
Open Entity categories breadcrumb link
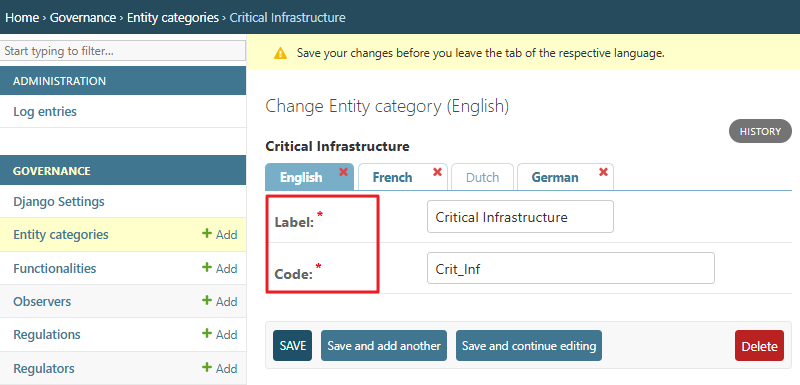[x=173, y=18]
